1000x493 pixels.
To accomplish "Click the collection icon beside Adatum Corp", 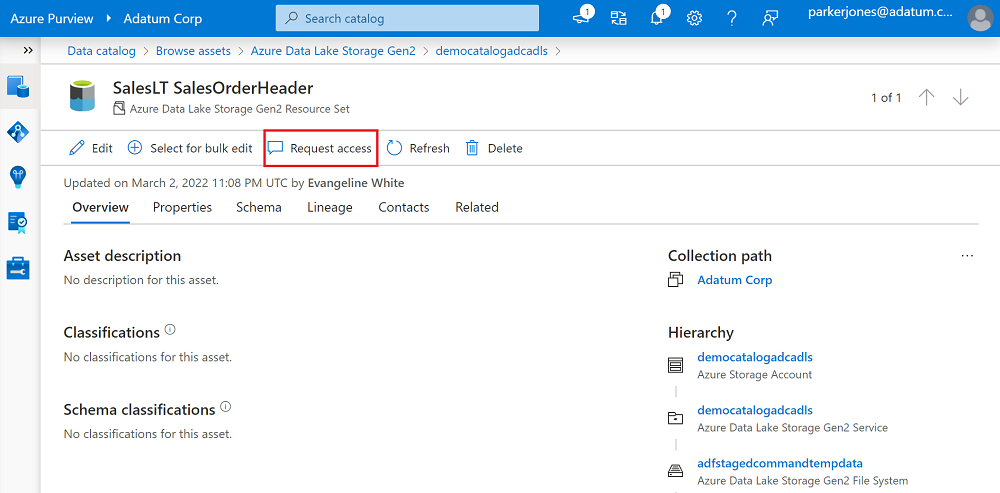I will (x=675, y=280).
